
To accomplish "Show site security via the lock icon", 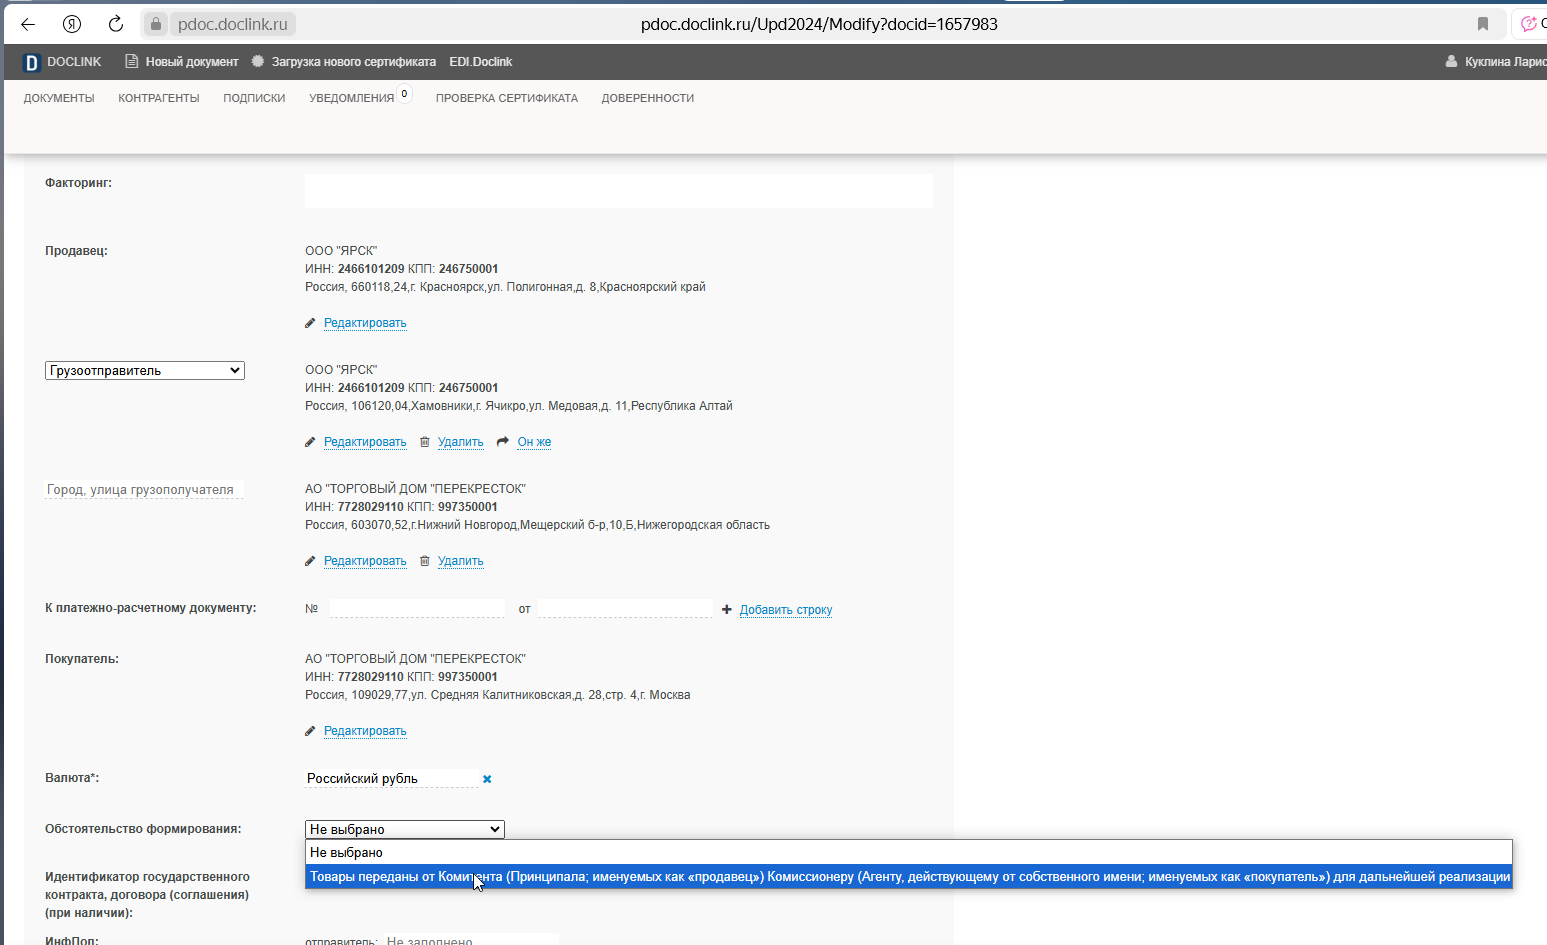I will (x=156, y=24).
